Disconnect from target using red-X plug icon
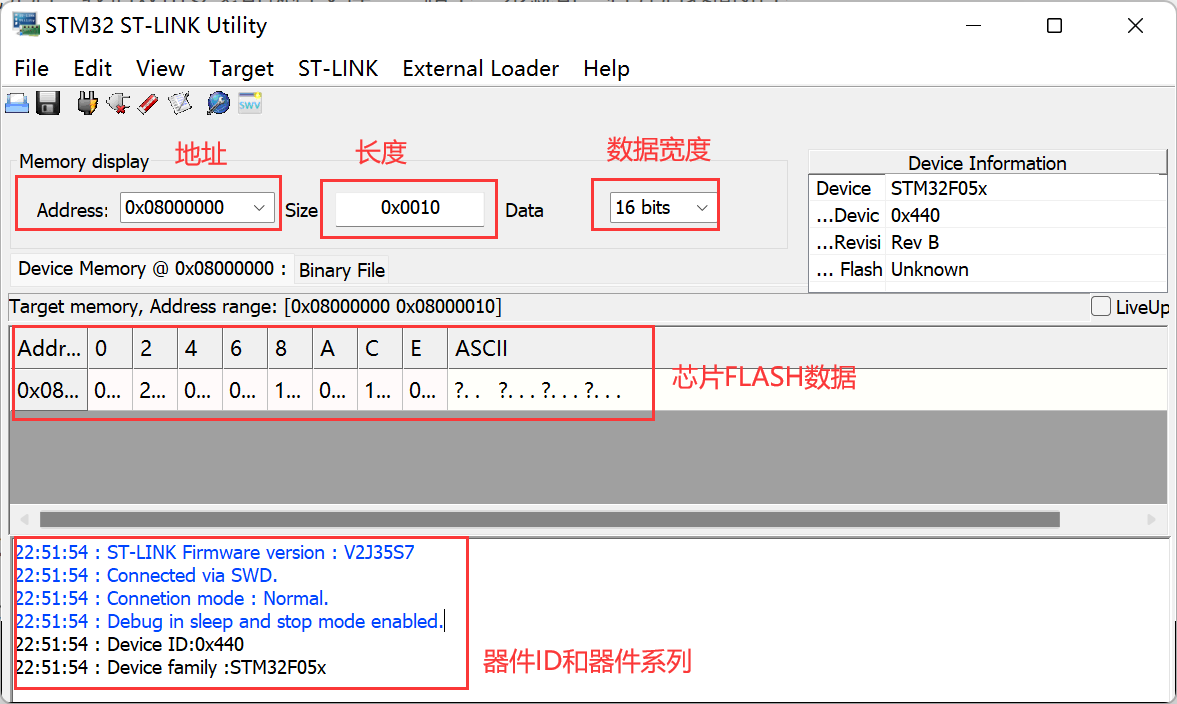 click(118, 103)
